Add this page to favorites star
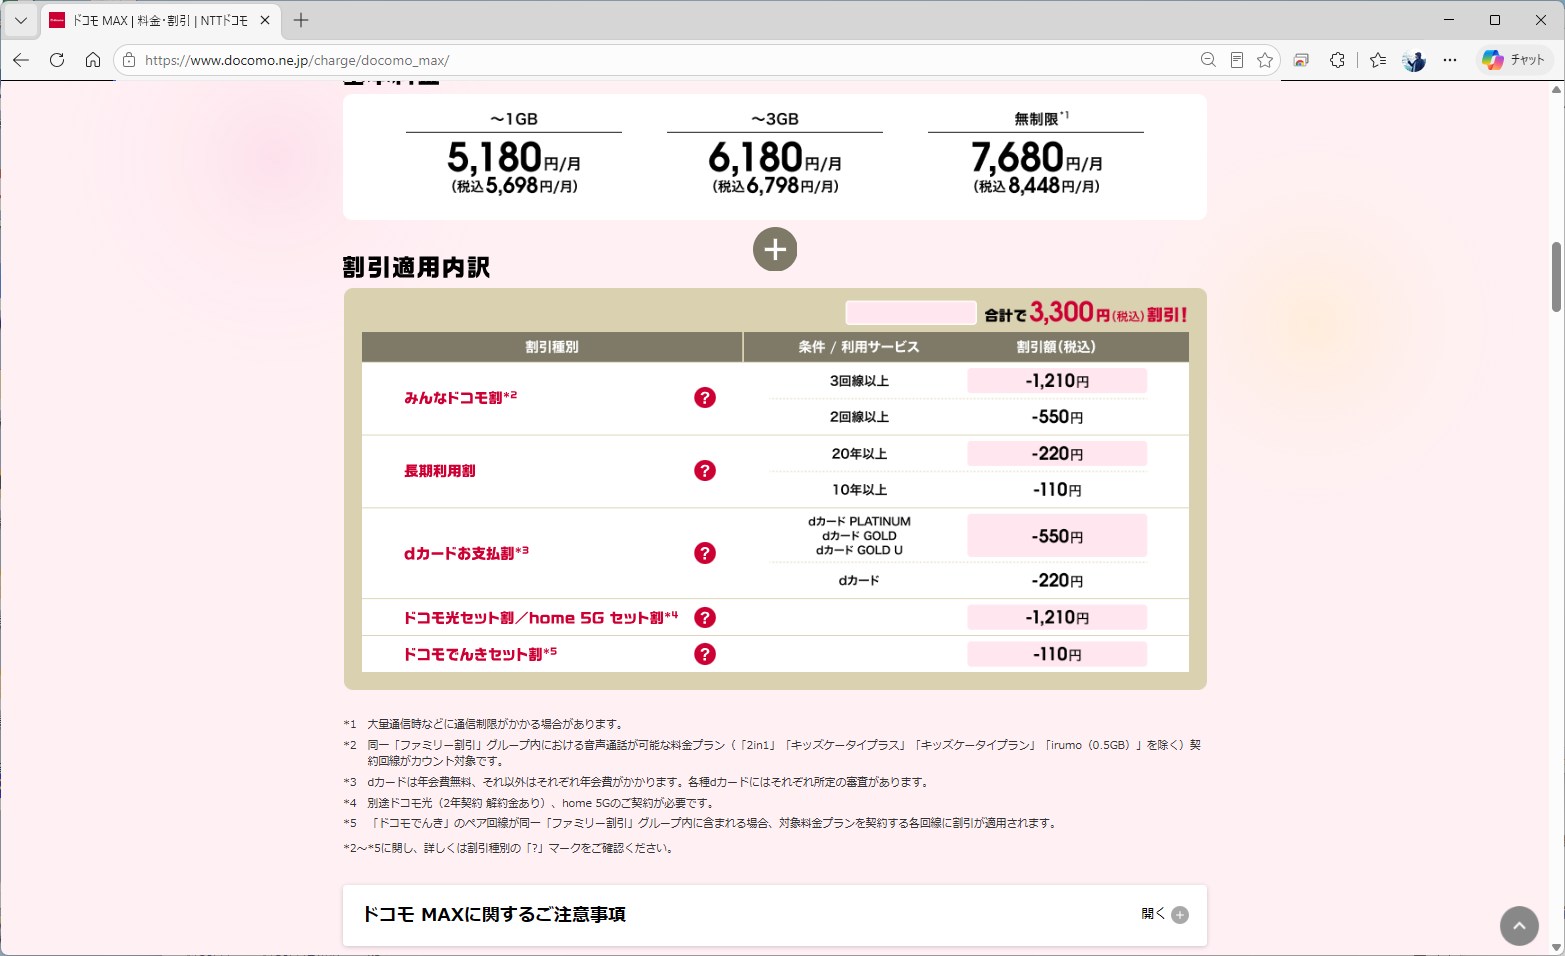This screenshot has height=956, width=1565. click(1265, 60)
